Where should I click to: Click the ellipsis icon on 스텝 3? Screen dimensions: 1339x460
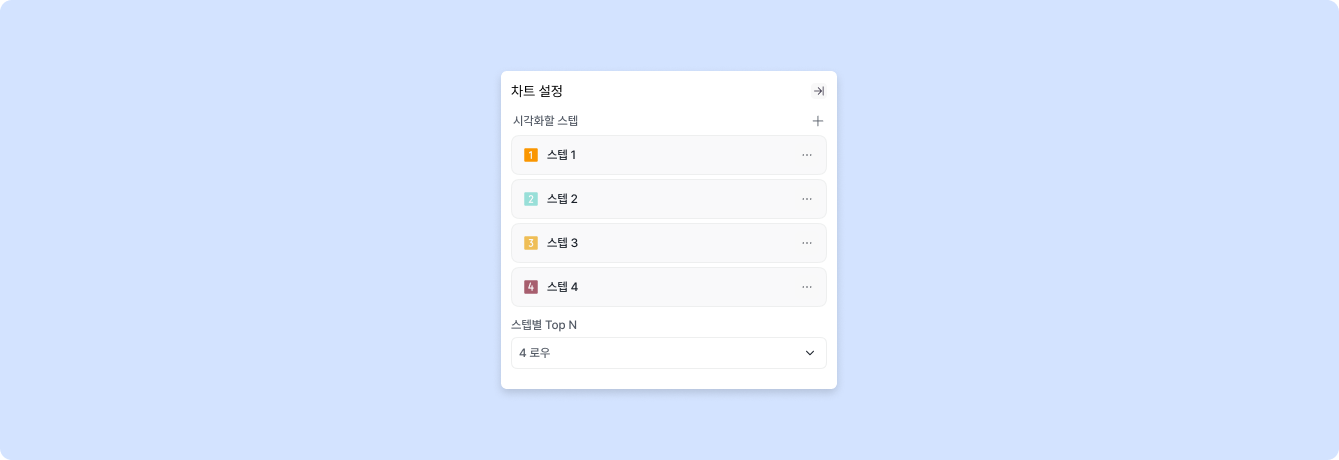point(807,243)
